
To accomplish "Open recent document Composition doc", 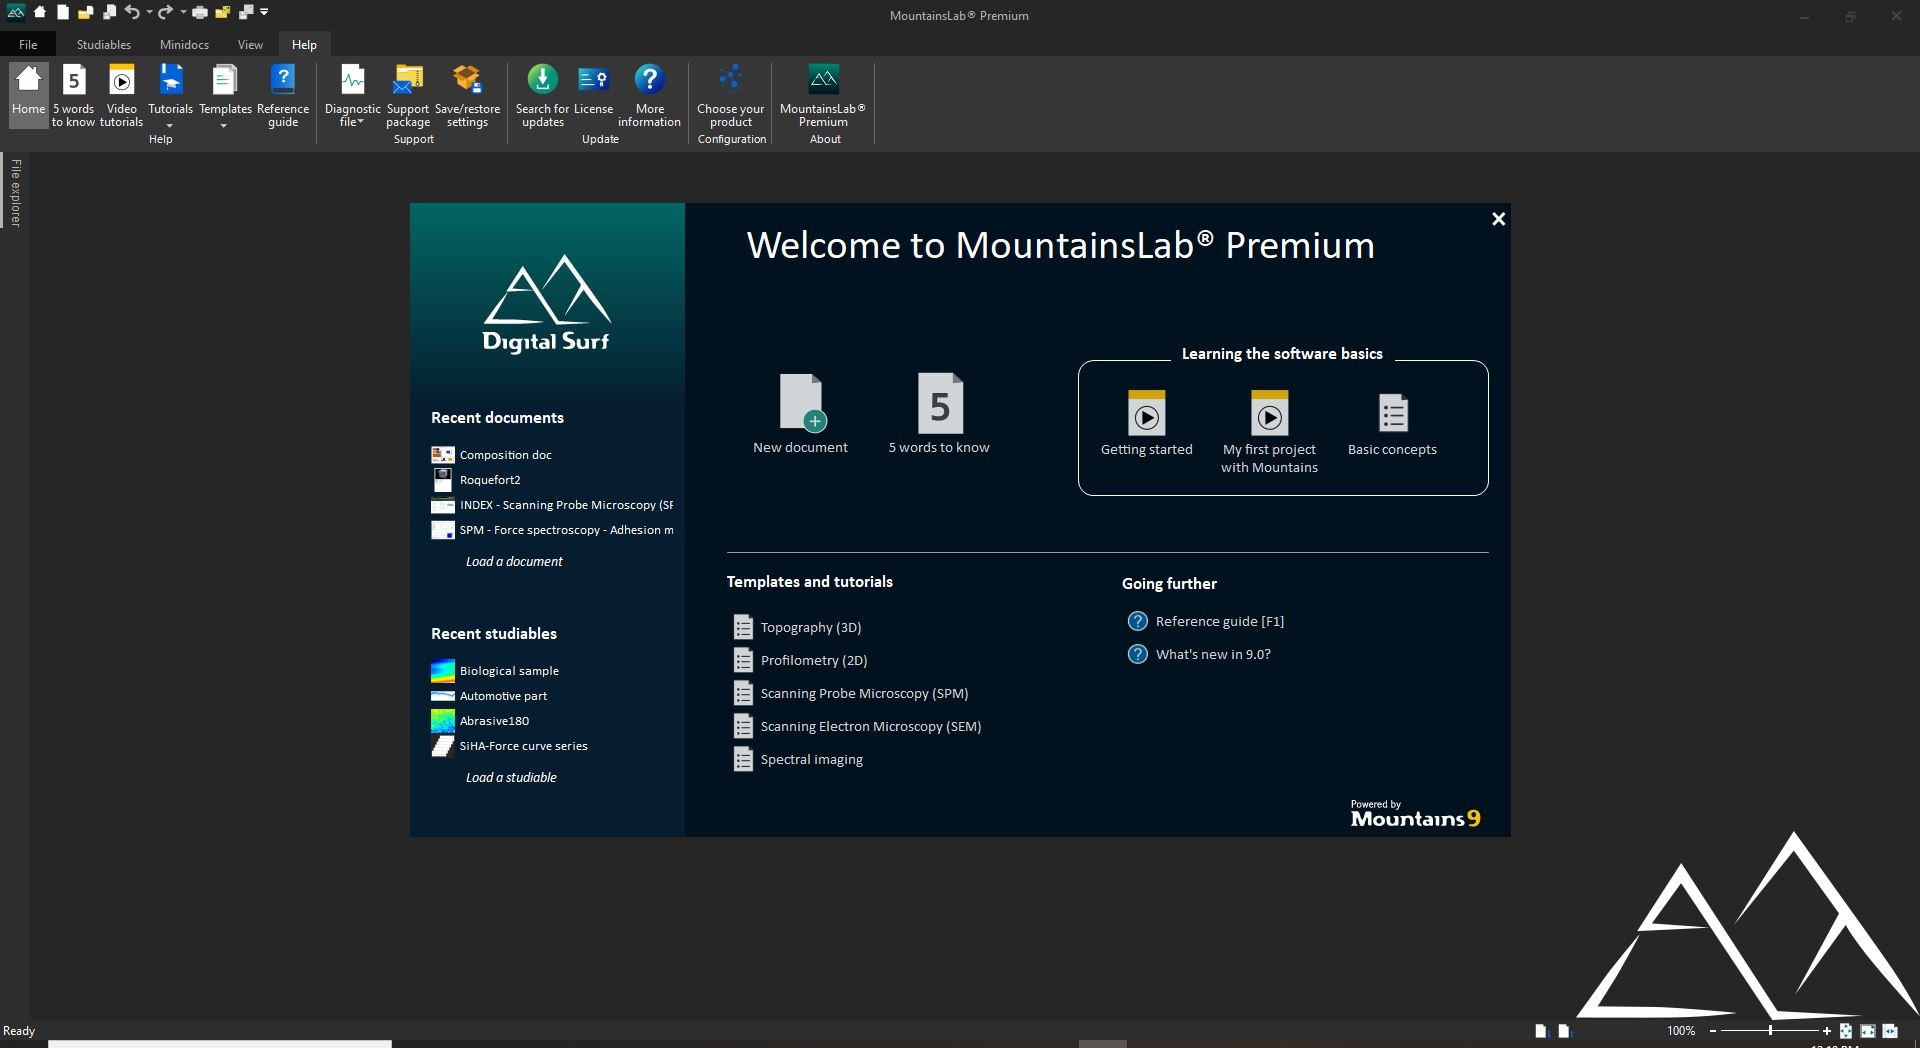I will click(491, 455).
